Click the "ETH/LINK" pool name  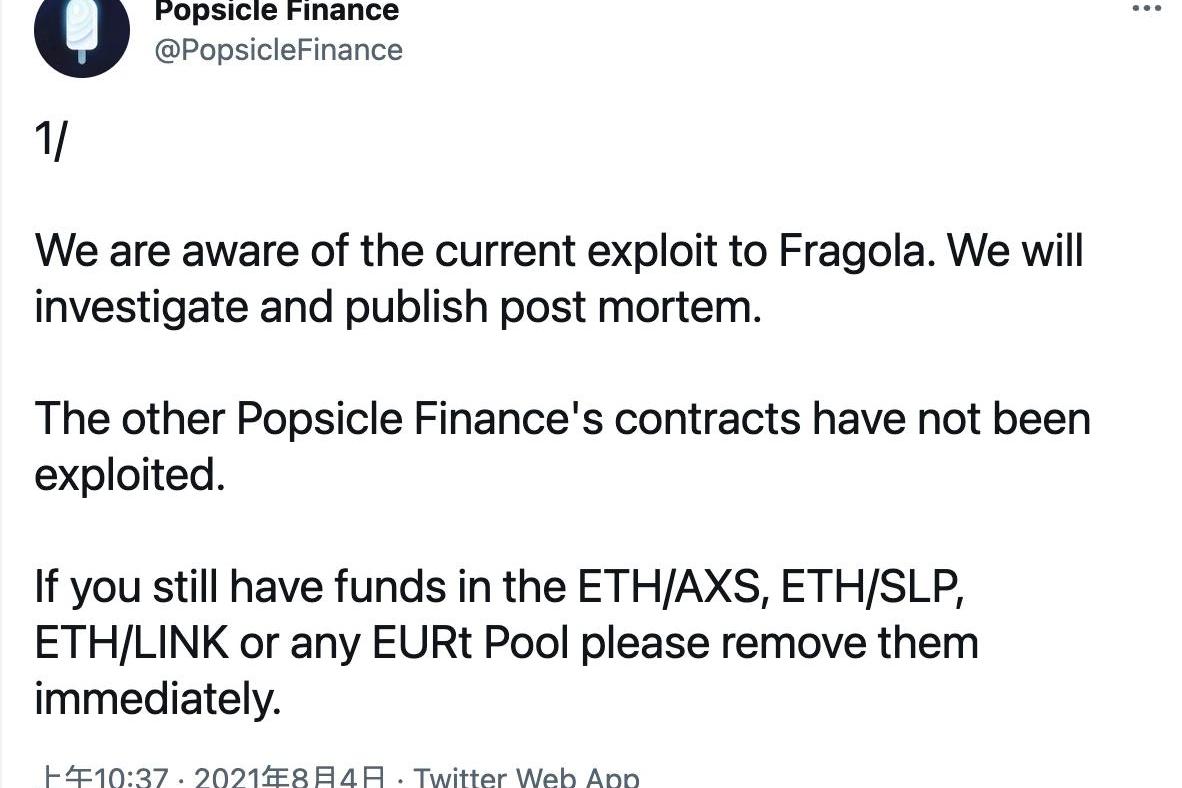pyautogui.click(x=131, y=642)
